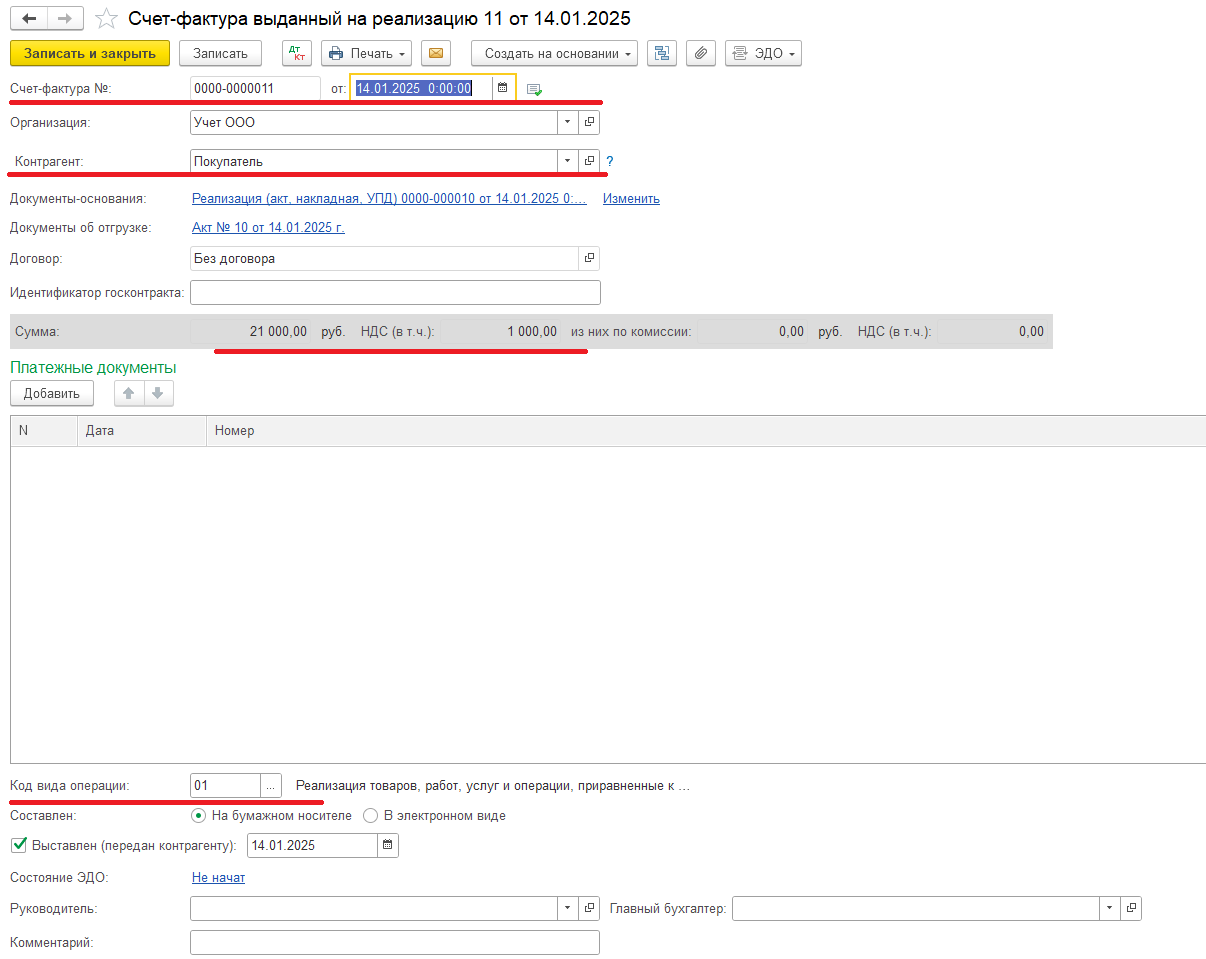Click Записать и закрыть button
This screenshot has height=959, width=1206.
[x=90, y=53]
